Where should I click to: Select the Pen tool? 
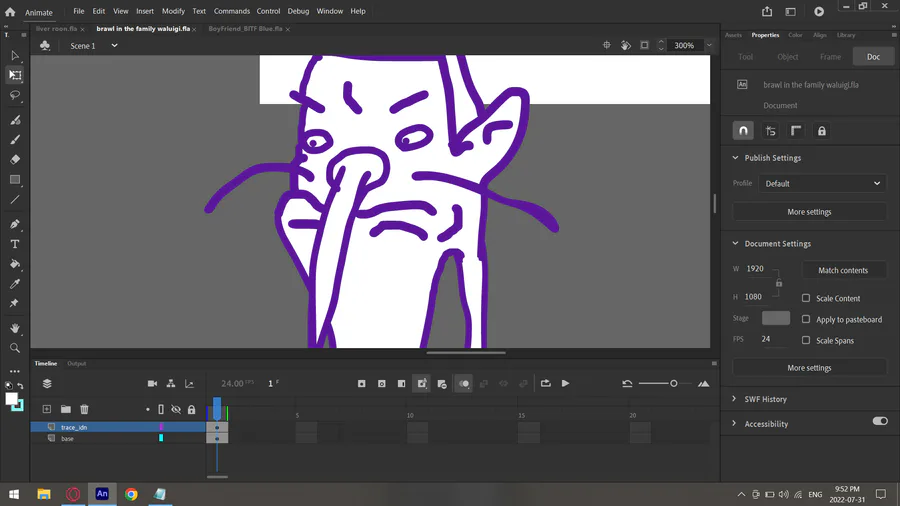pos(15,224)
